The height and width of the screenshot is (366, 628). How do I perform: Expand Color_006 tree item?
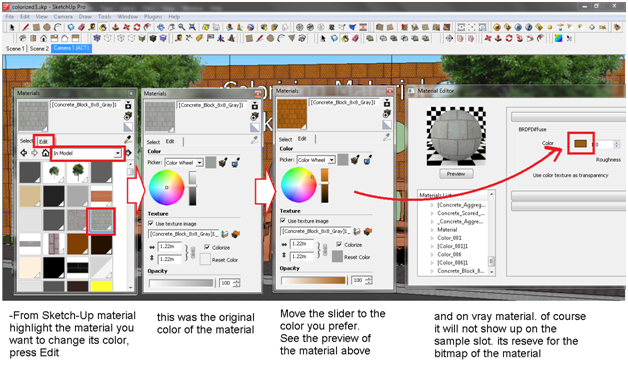pyautogui.click(x=432, y=254)
